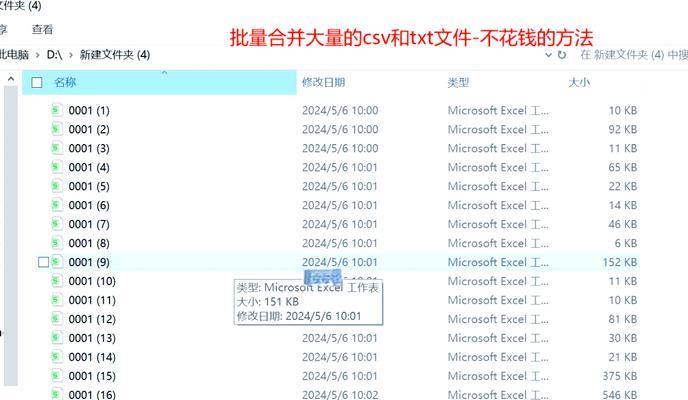Image resolution: width=688 pixels, height=400 pixels.
Task: Select file name 0001 (15)
Action: tap(92, 376)
